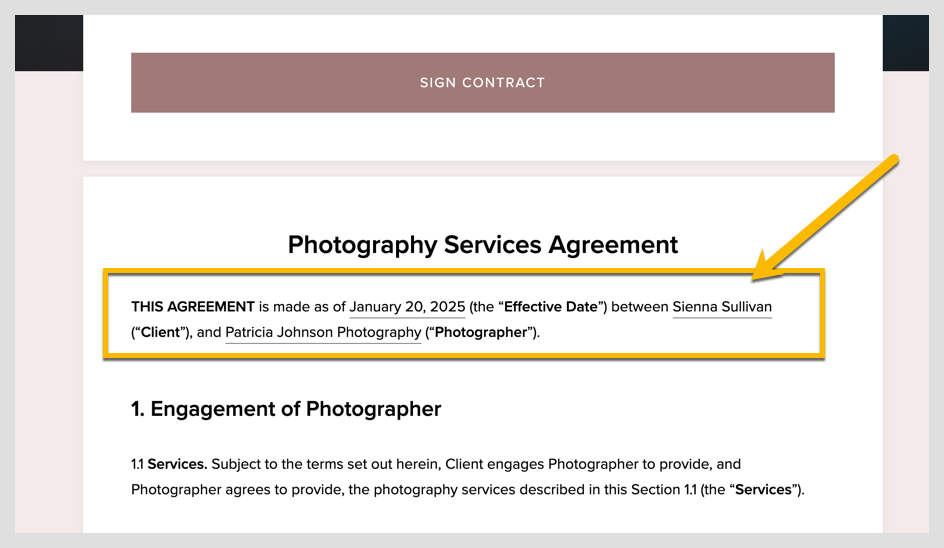Click the Sign Contract button
The width and height of the screenshot is (944, 548).
tap(482, 83)
